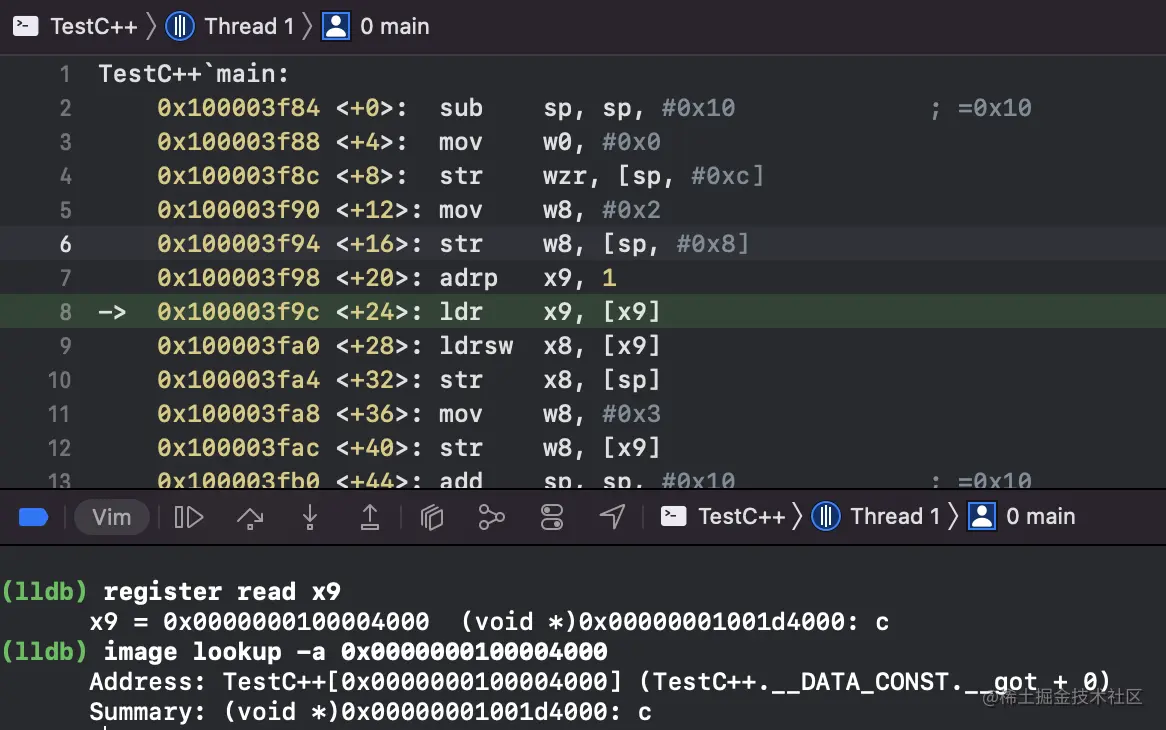Click the TestC++`main: label

[193, 74]
